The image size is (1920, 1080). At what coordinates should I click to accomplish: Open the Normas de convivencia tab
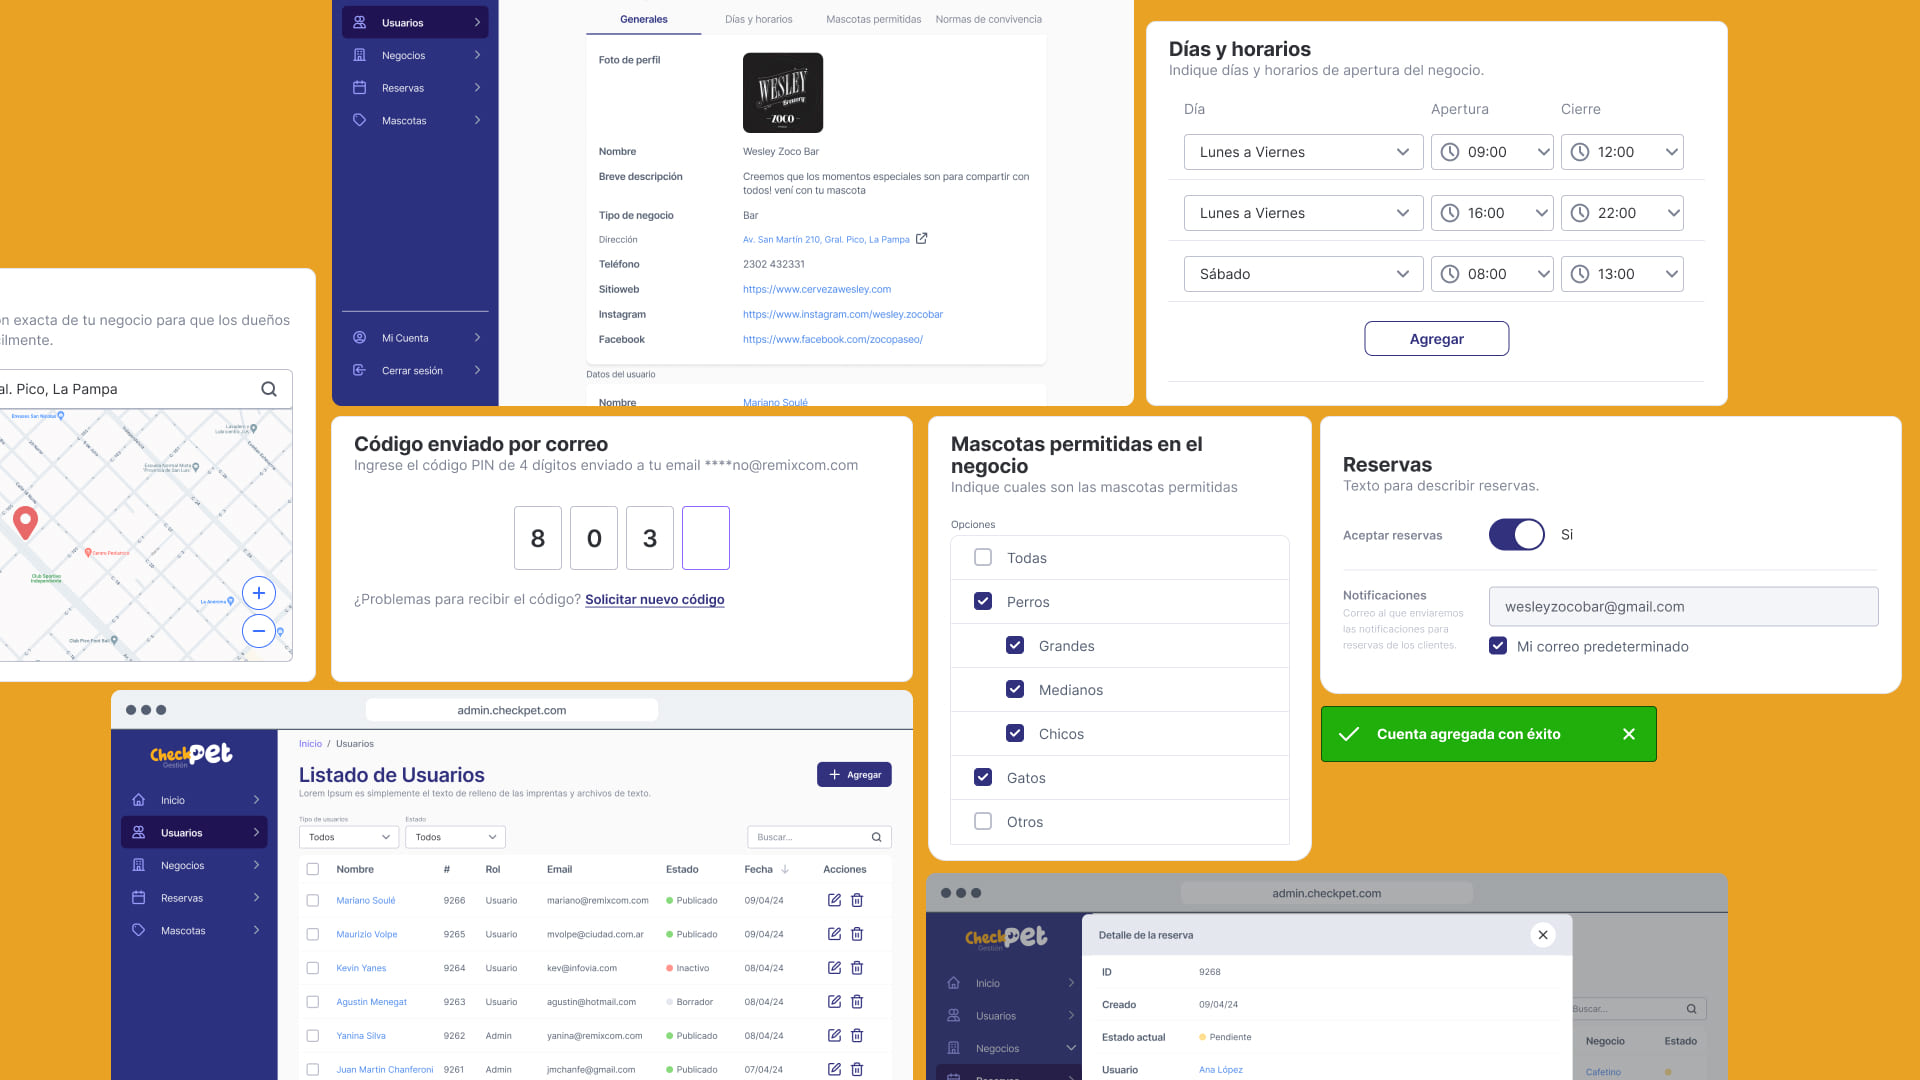click(988, 19)
